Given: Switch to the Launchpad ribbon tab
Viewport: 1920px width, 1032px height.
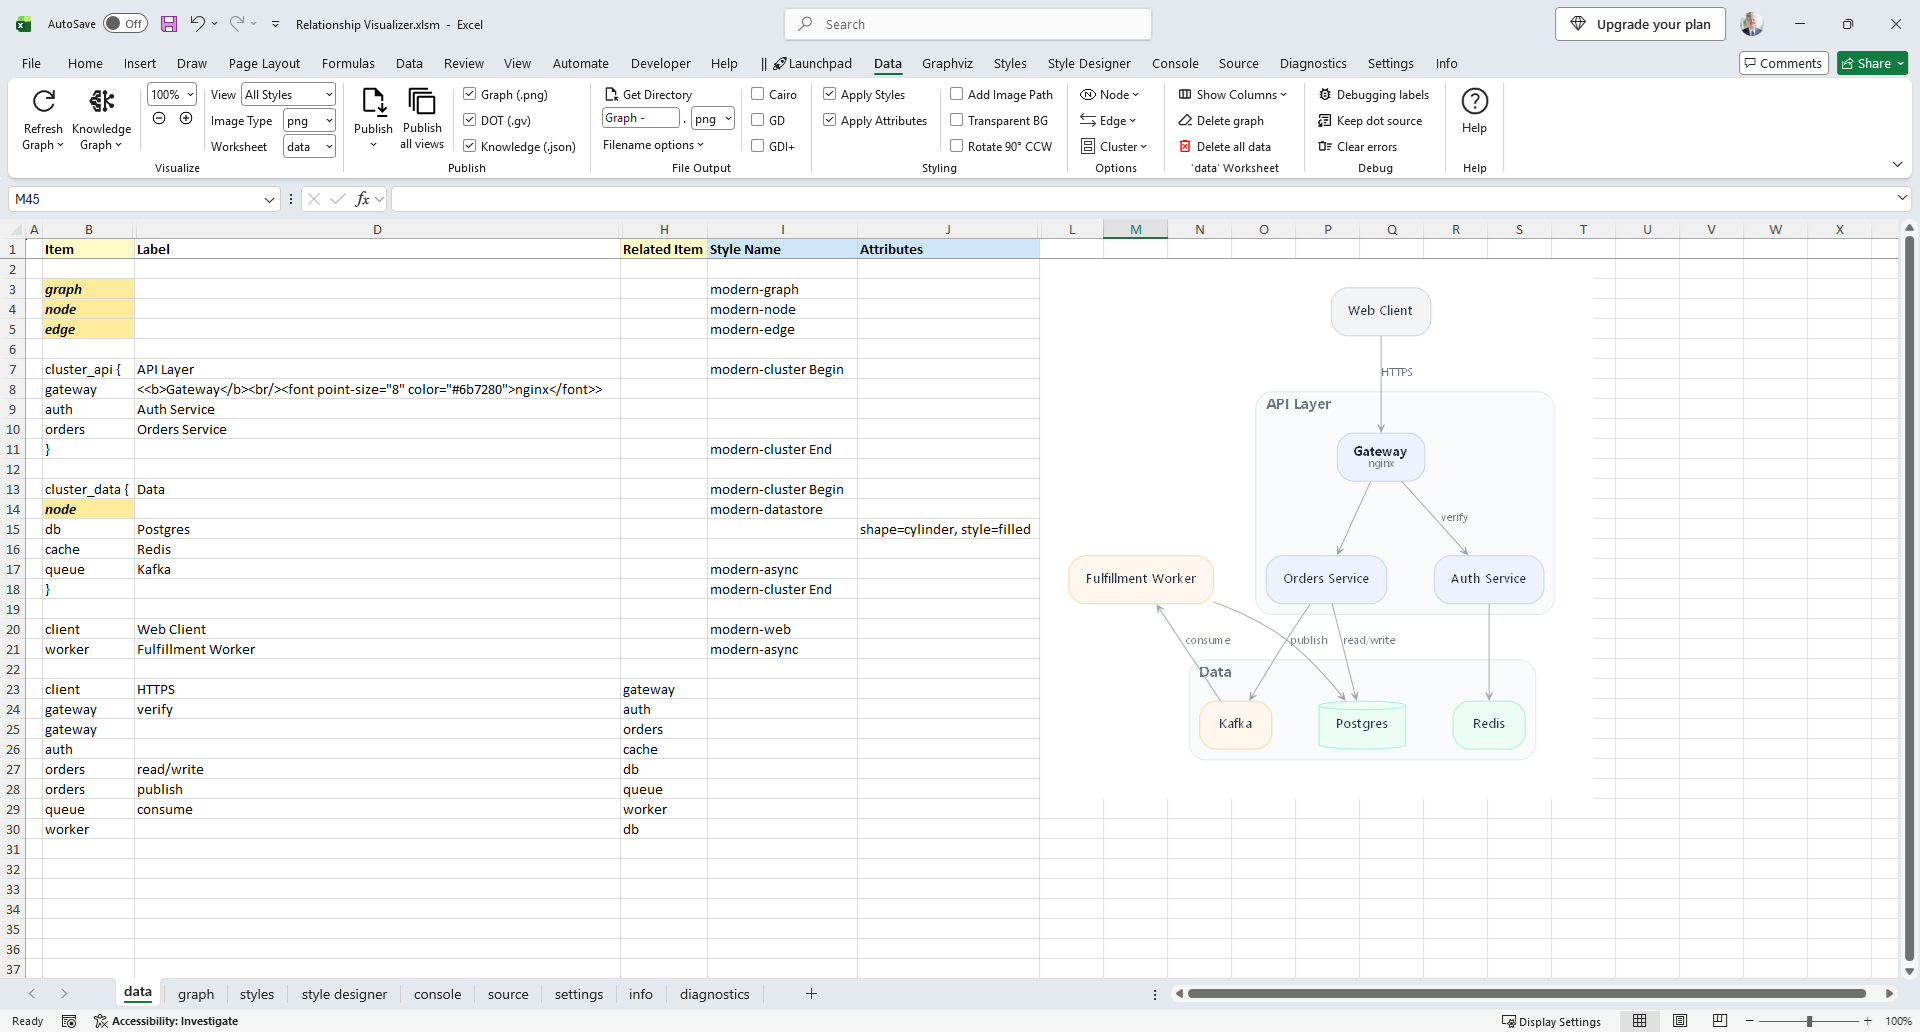Looking at the screenshot, I should [812, 63].
